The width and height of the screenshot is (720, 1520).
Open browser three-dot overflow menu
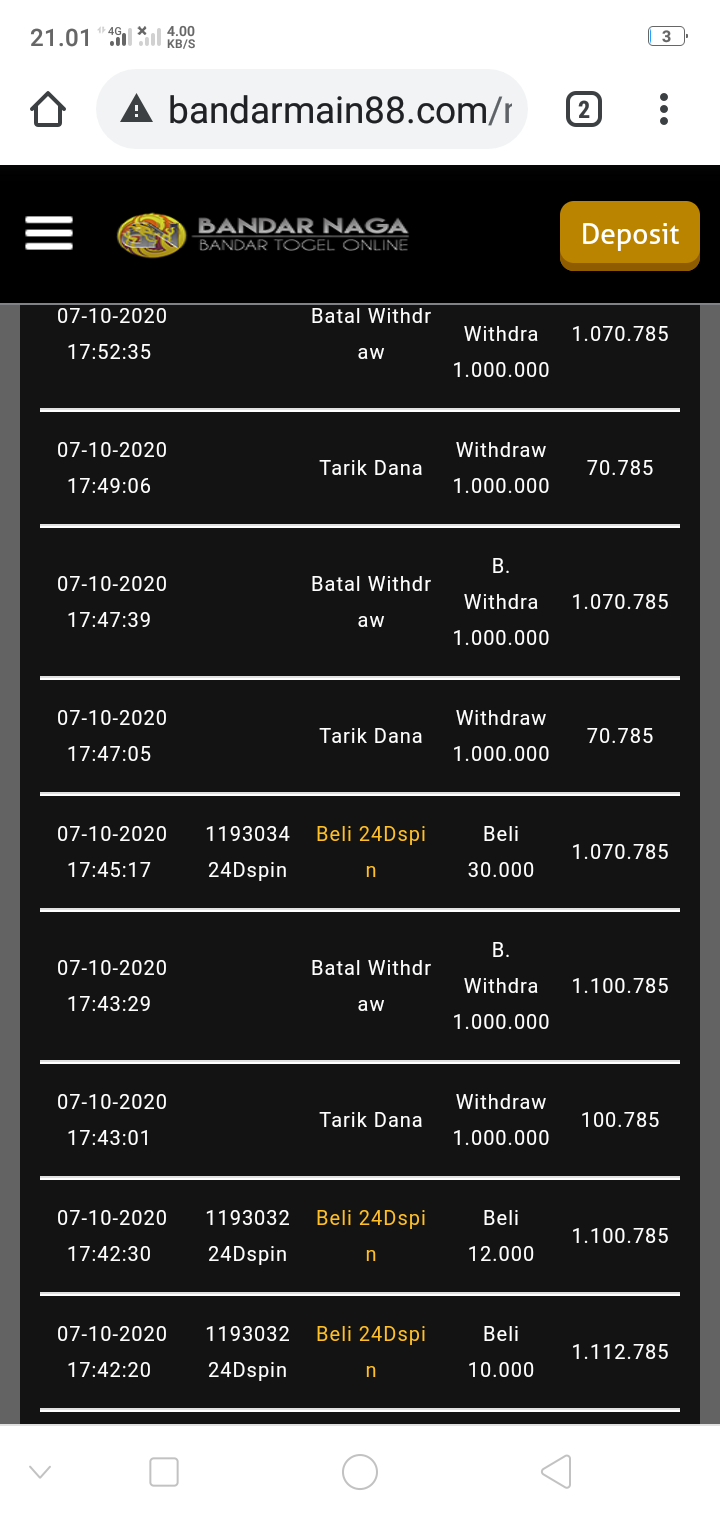tap(664, 109)
